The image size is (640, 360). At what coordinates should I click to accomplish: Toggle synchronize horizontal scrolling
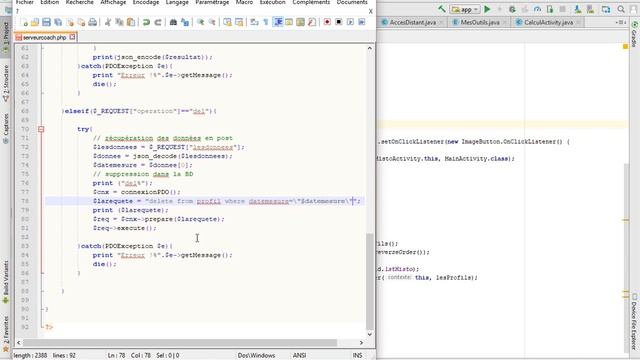coord(239,22)
